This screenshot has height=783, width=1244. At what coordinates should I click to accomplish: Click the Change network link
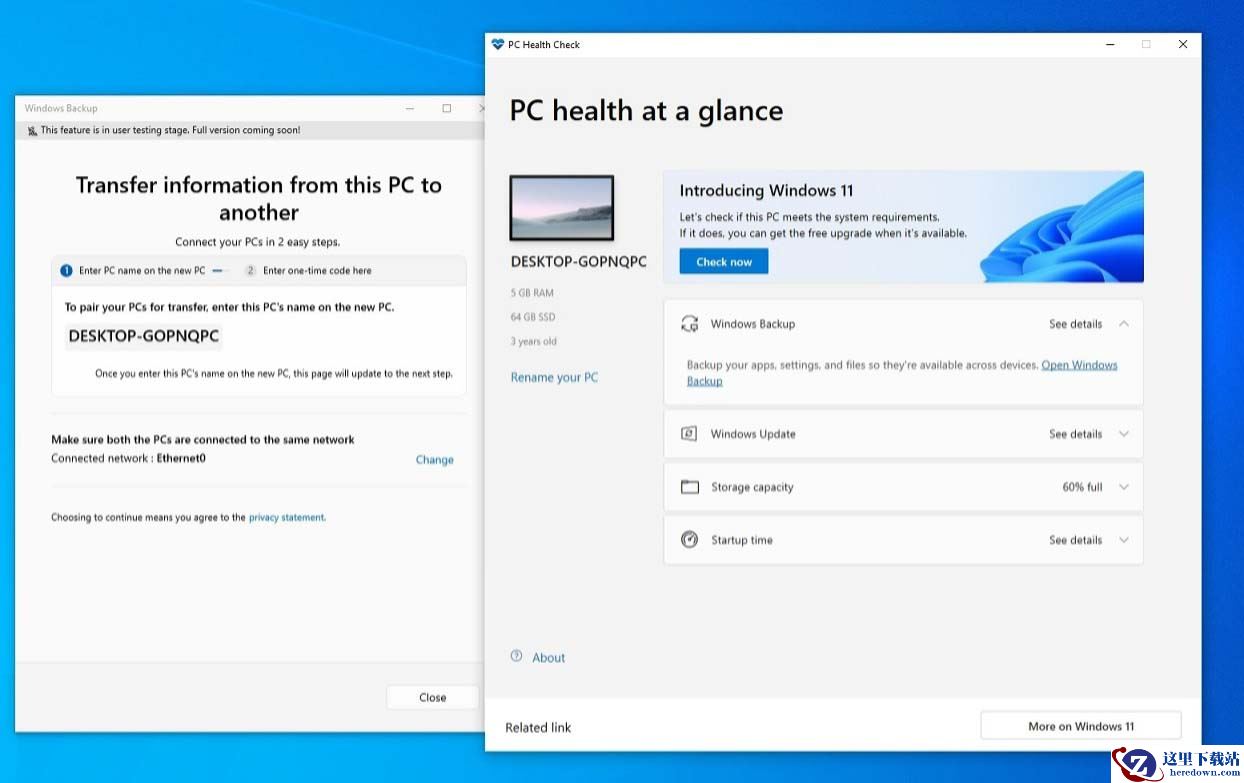click(434, 460)
